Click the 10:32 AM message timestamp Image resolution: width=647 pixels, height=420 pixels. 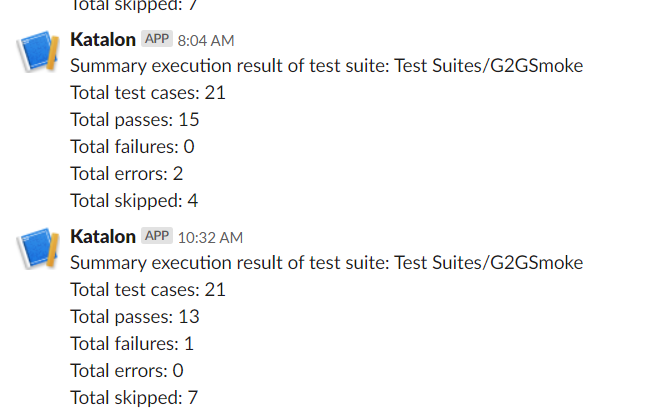(210, 237)
